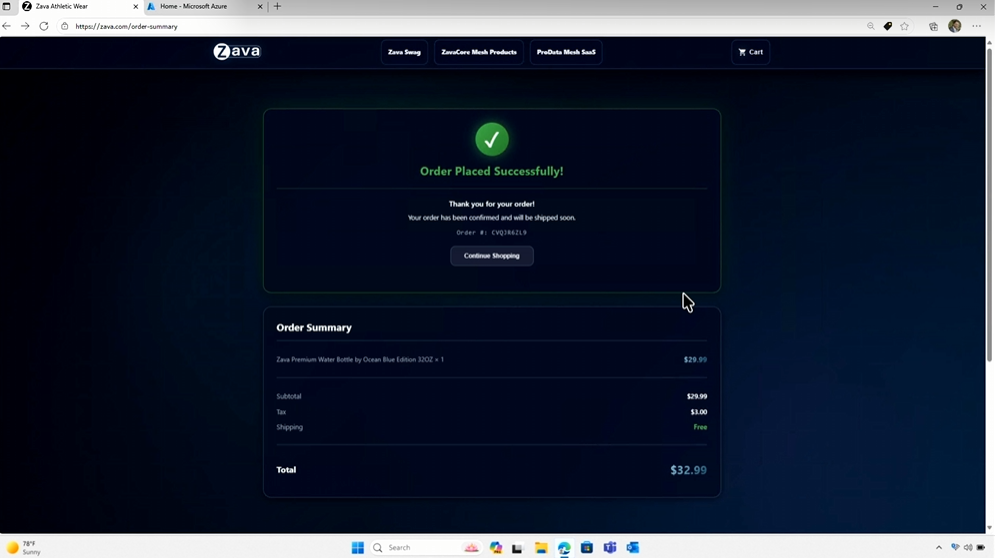
Task: Go back in browser history
Action: point(7,26)
